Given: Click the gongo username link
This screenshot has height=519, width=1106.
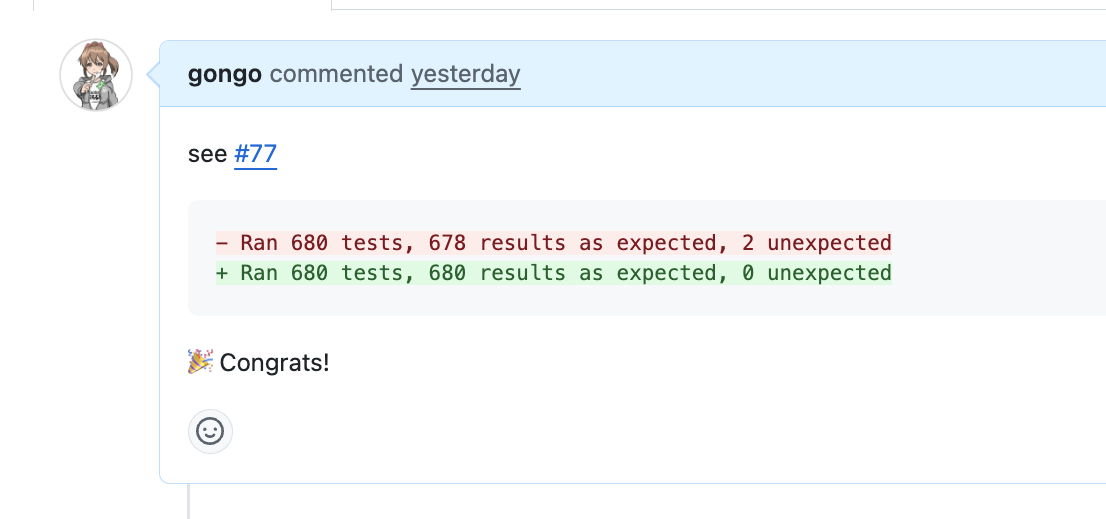Looking at the screenshot, I should (224, 74).
